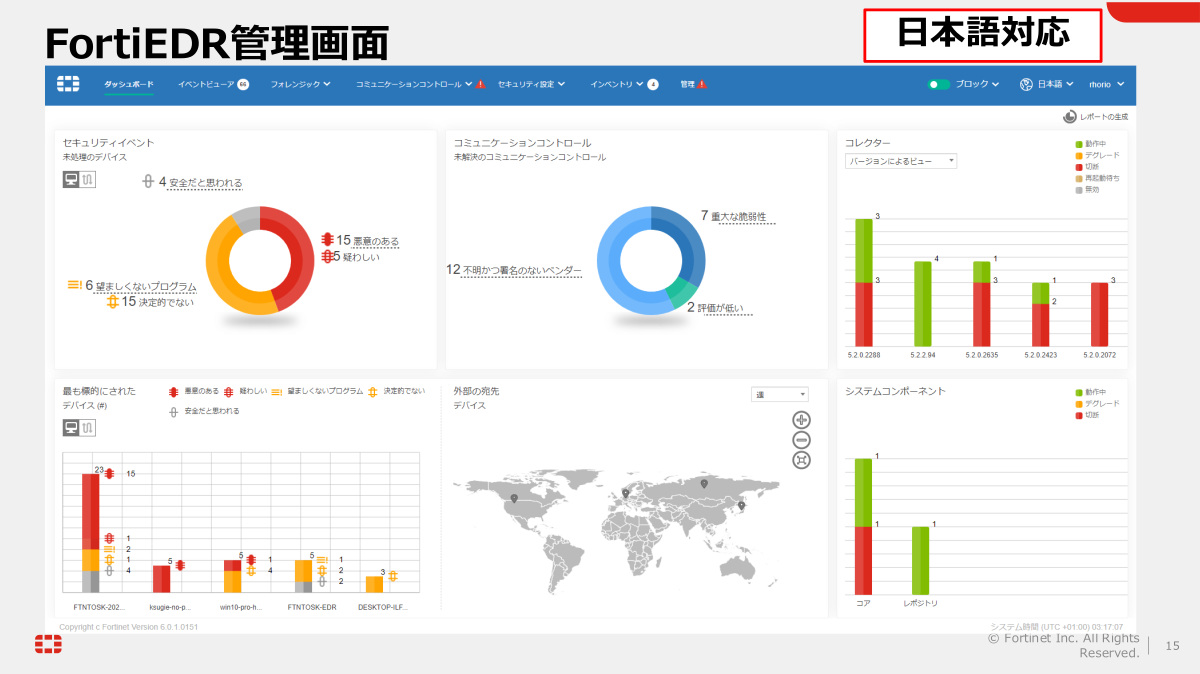This screenshot has width=1200, height=674.
Task: Reset the world map view
Action: click(801, 460)
